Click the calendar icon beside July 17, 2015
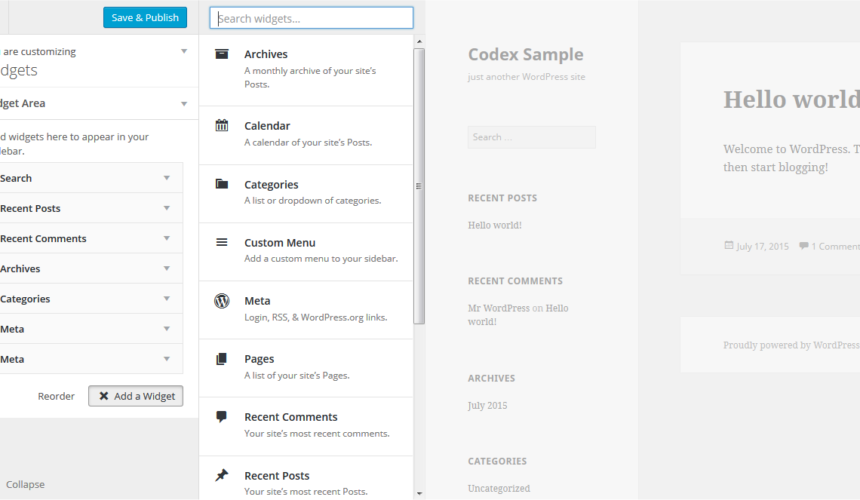 [x=729, y=245]
